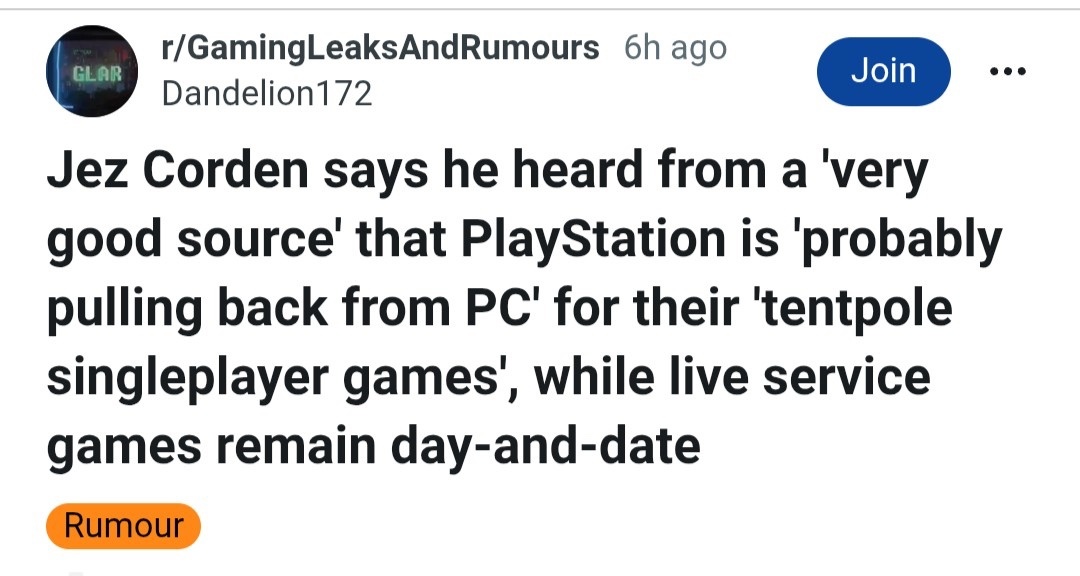Click the word 'PlayStation' in the title
This screenshot has height=576, width=1080.
coord(548,241)
